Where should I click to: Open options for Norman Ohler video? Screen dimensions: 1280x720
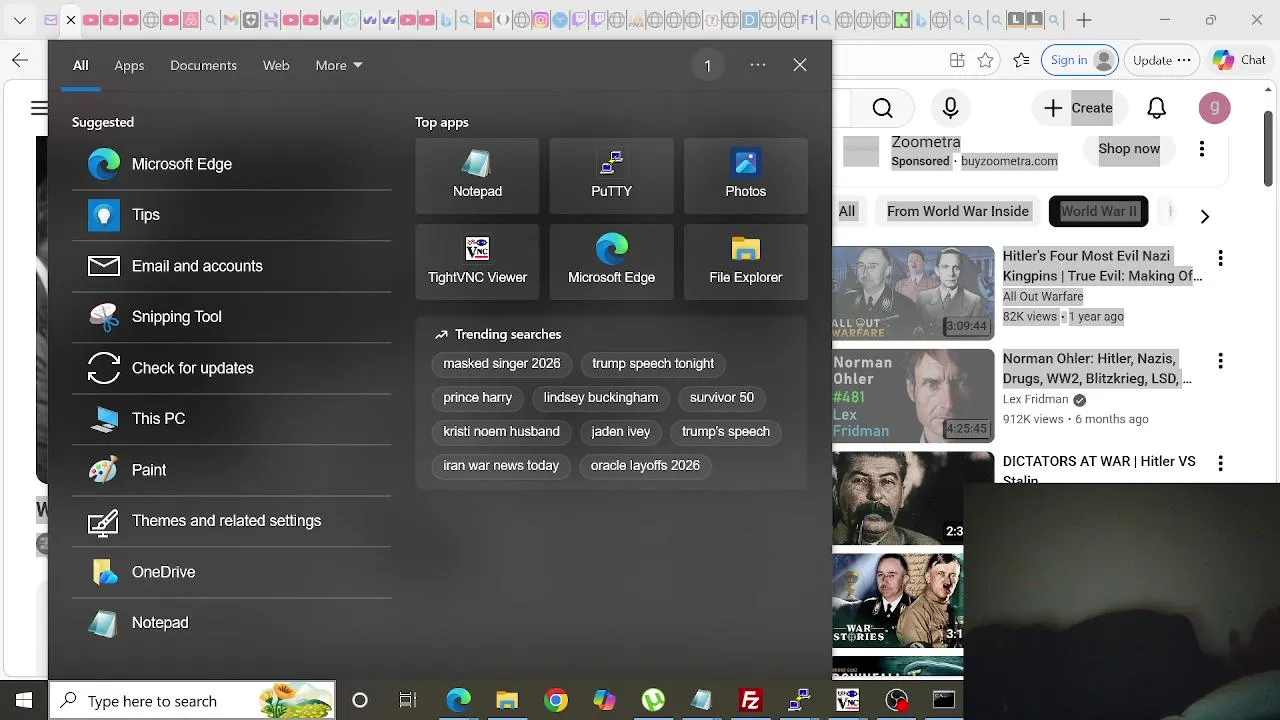click(1220, 360)
